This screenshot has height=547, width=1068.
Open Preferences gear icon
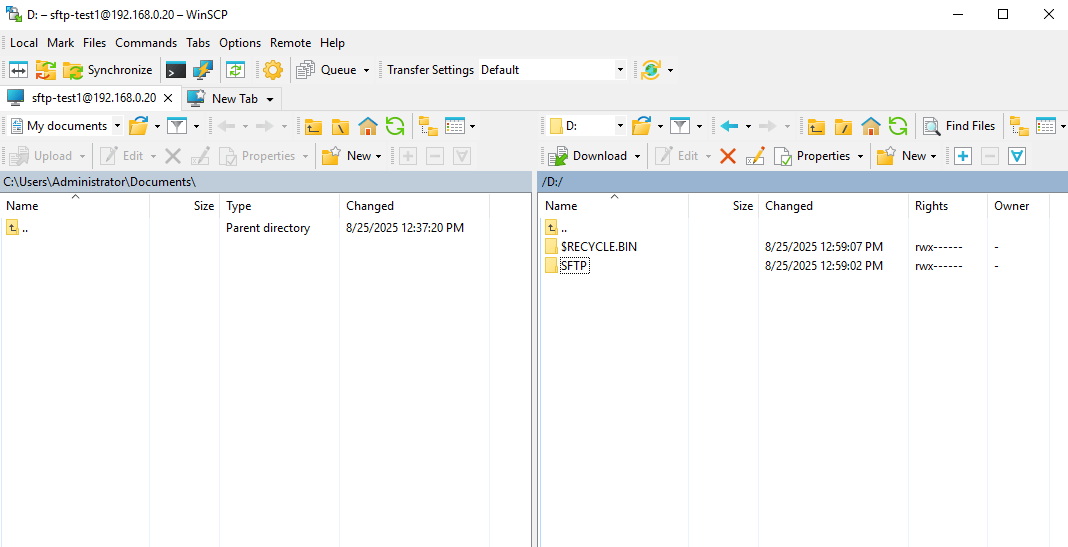(x=272, y=69)
